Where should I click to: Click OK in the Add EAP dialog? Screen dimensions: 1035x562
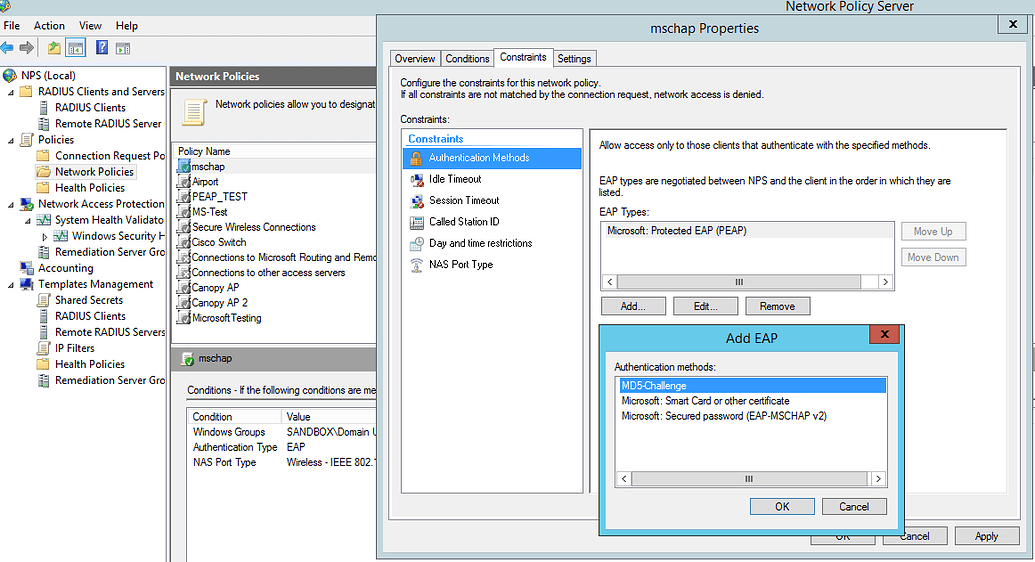coord(782,507)
